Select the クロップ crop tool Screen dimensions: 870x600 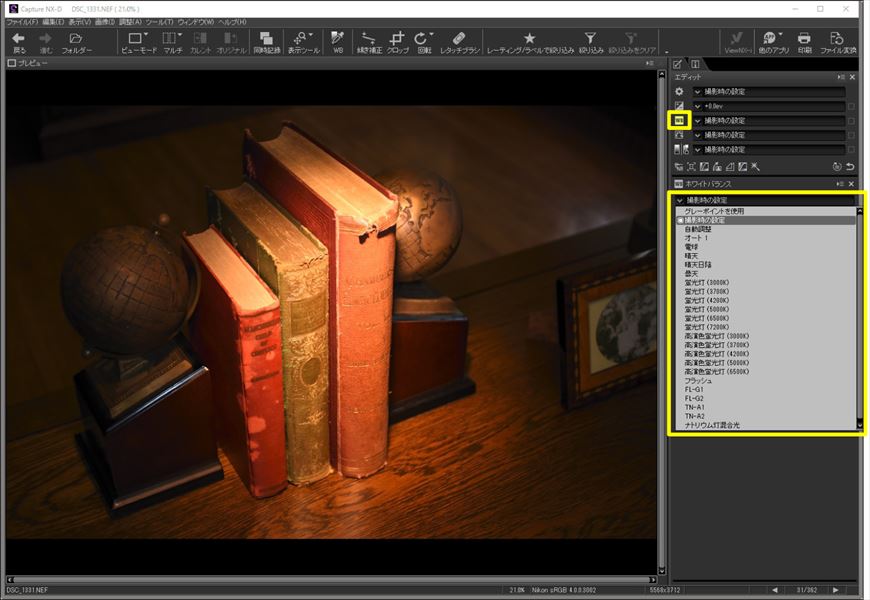pyautogui.click(x=397, y=42)
